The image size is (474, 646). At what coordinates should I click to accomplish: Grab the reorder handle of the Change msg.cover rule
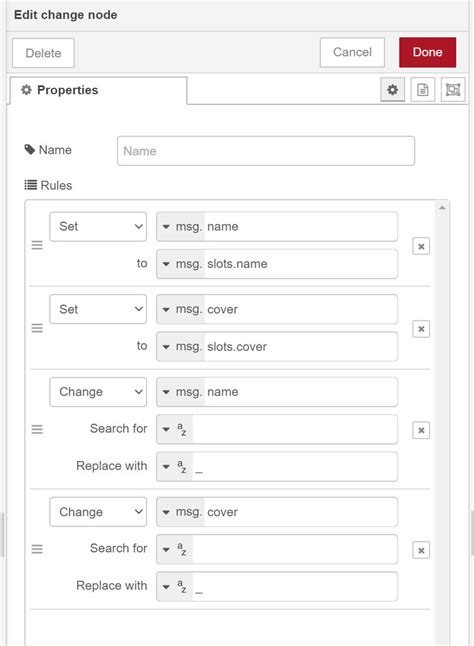[x=37, y=549]
